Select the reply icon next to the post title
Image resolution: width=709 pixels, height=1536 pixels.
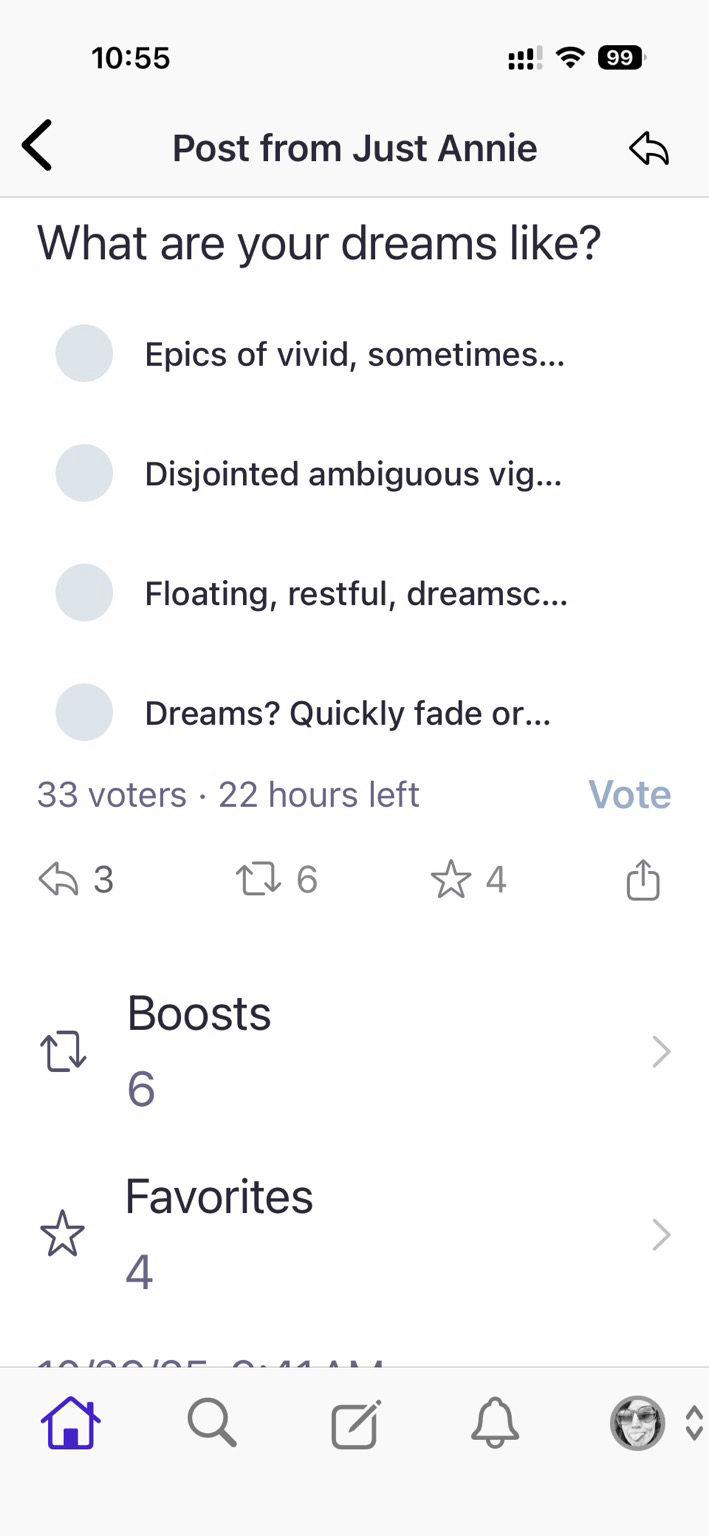pyautogui.click(x=648, y=147)
